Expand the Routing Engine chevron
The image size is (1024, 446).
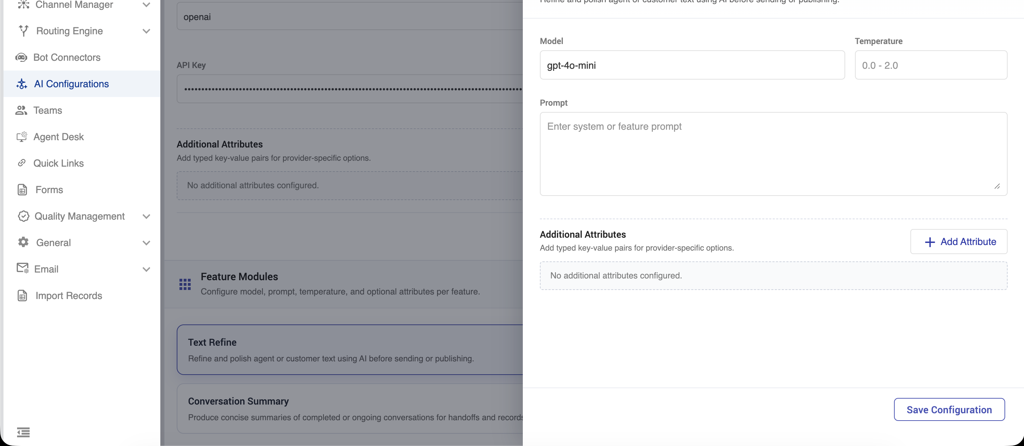click(x=146, y=31)
